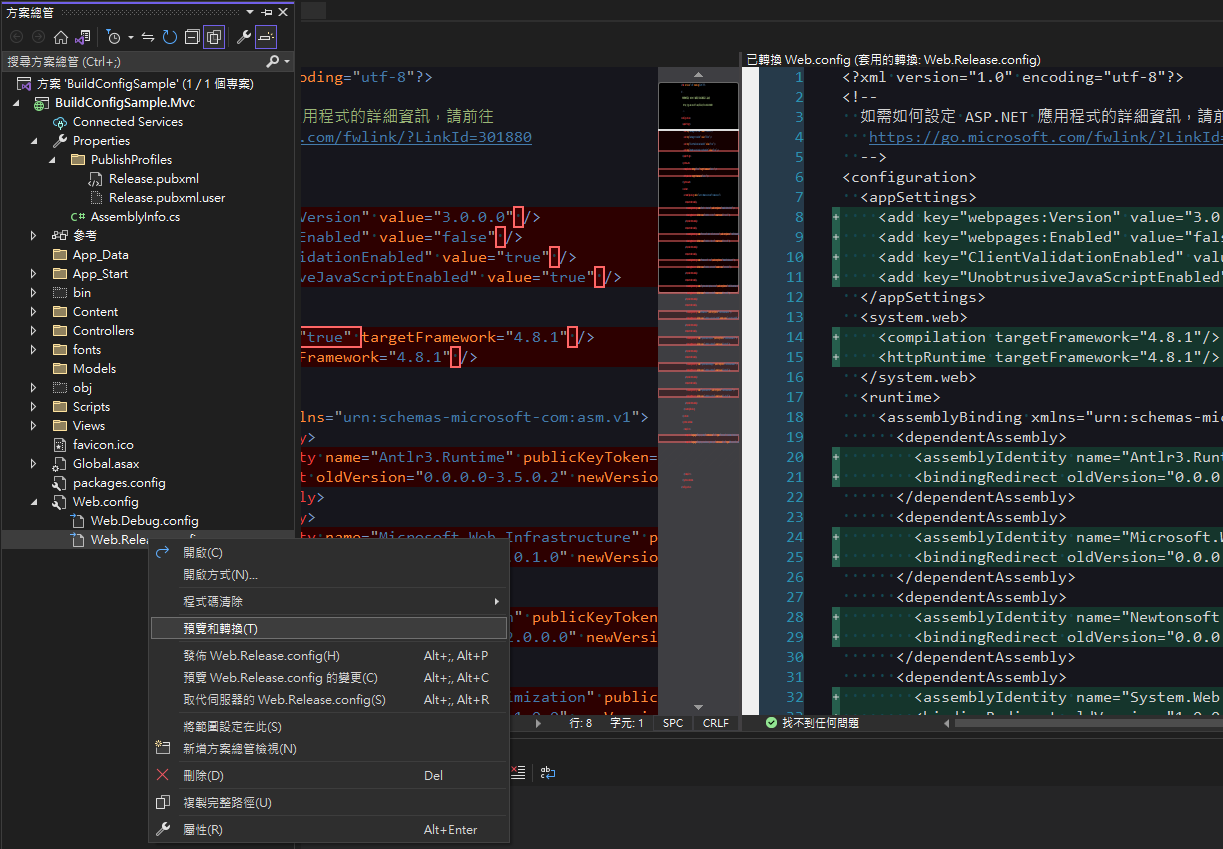Open Solution Explorer home view
Viewport: 1223px width, 849px height.
61,37
